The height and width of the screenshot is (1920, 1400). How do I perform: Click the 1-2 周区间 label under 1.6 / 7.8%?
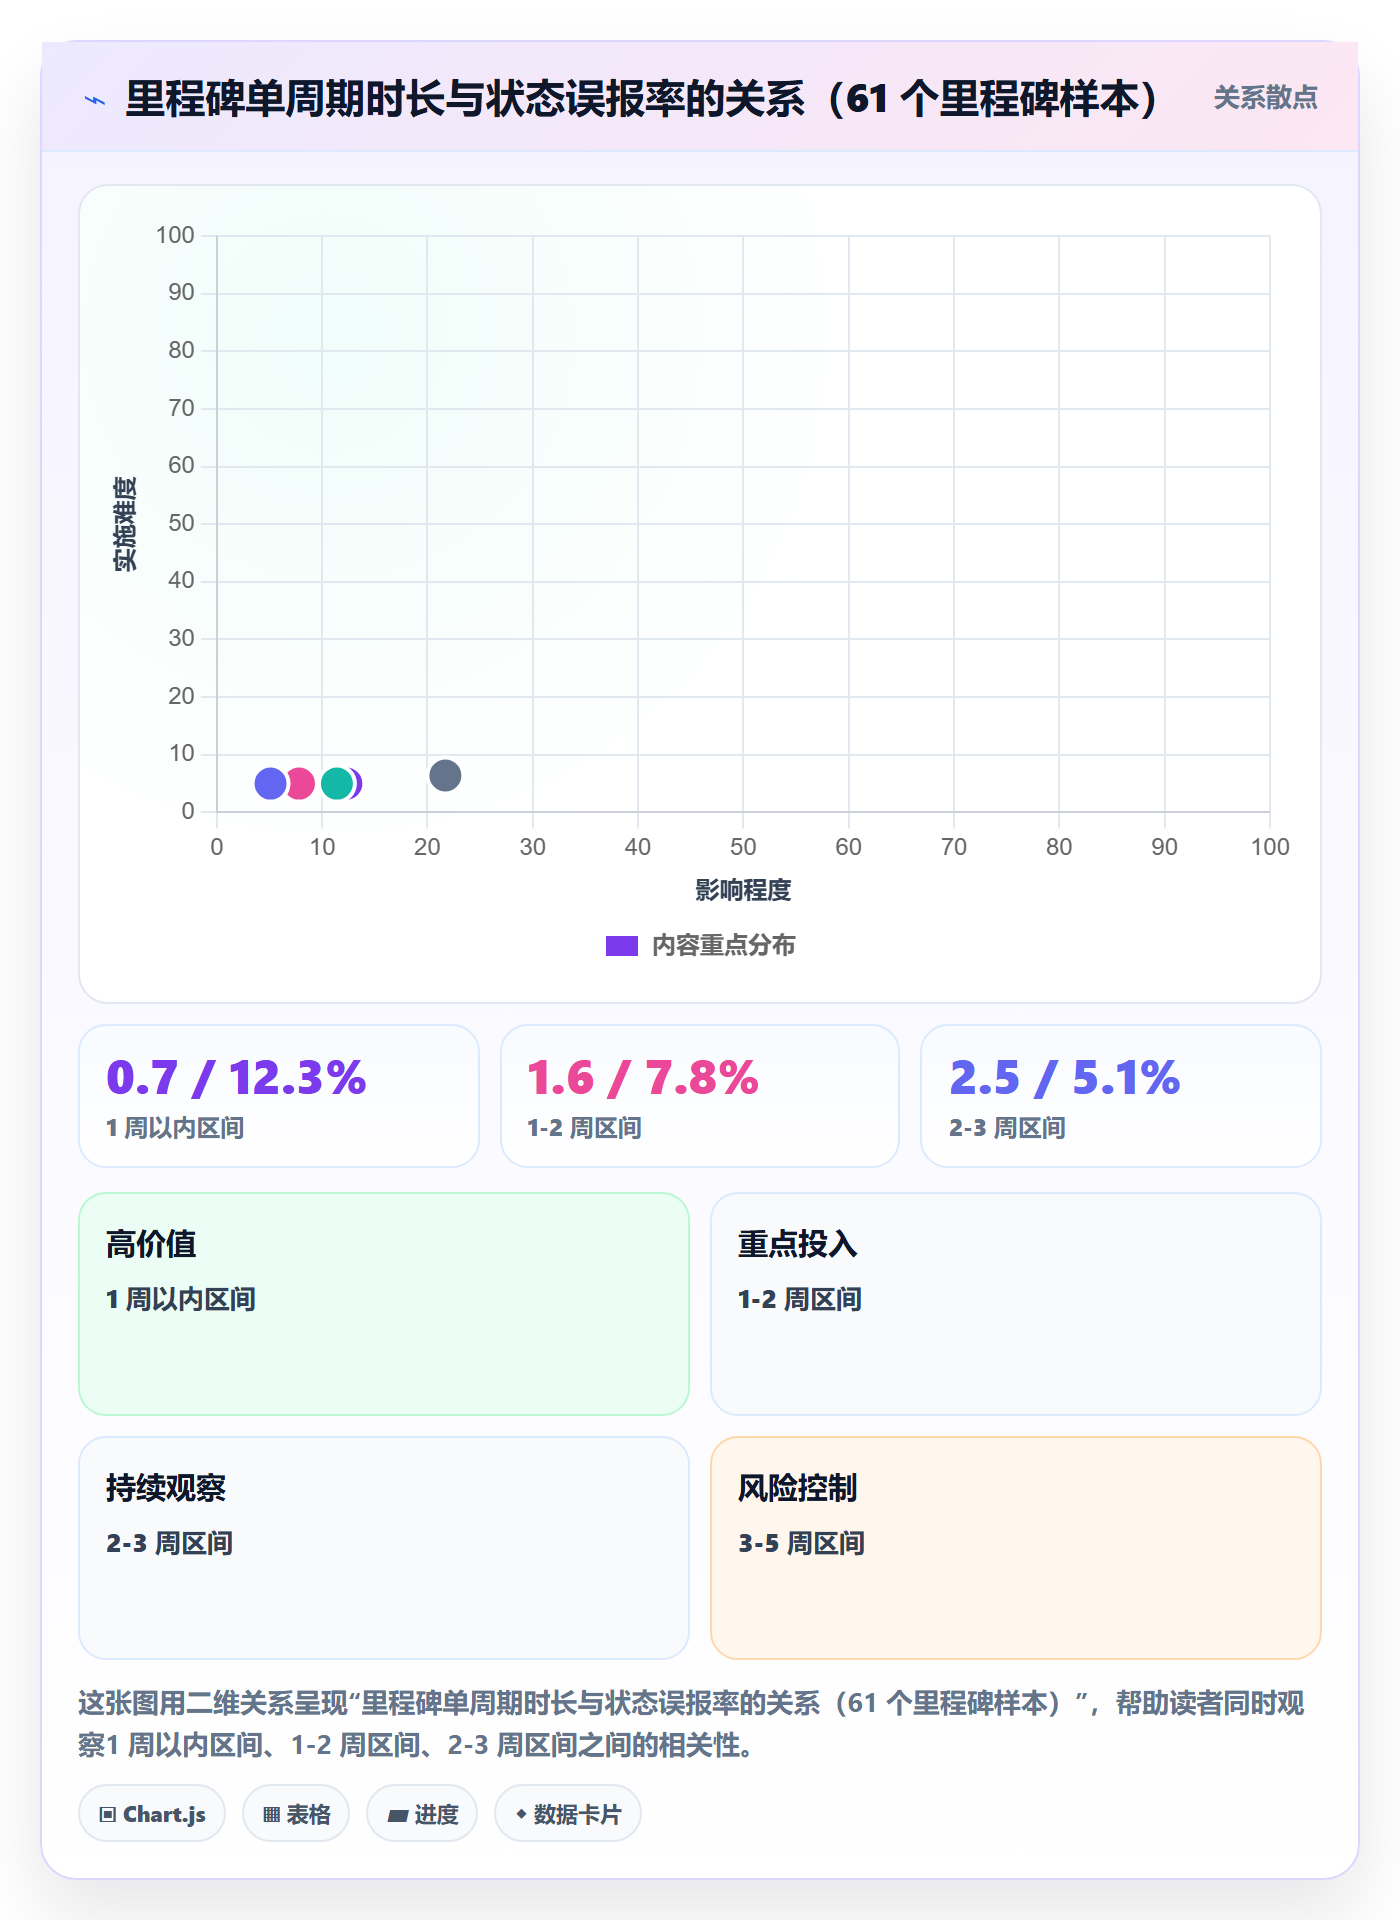tap(584, 1128)
